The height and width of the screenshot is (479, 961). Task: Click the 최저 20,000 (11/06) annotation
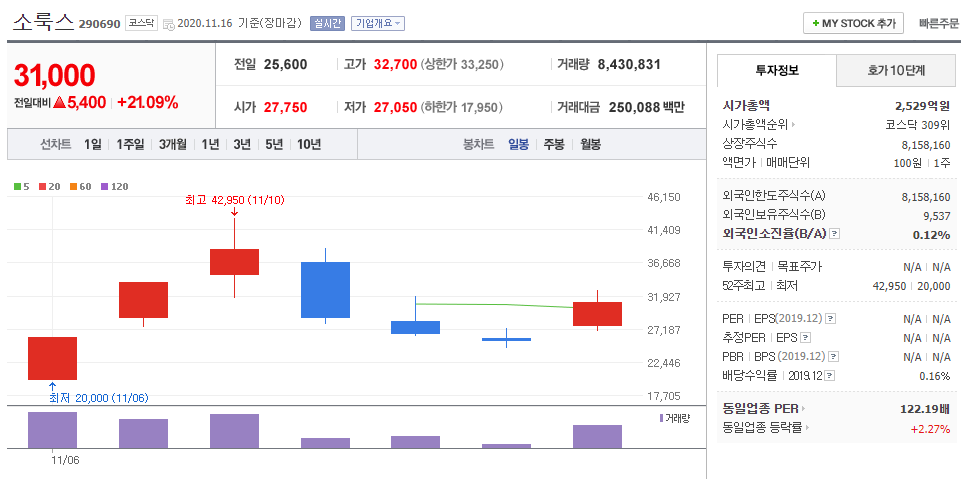(x=99, y=398)
